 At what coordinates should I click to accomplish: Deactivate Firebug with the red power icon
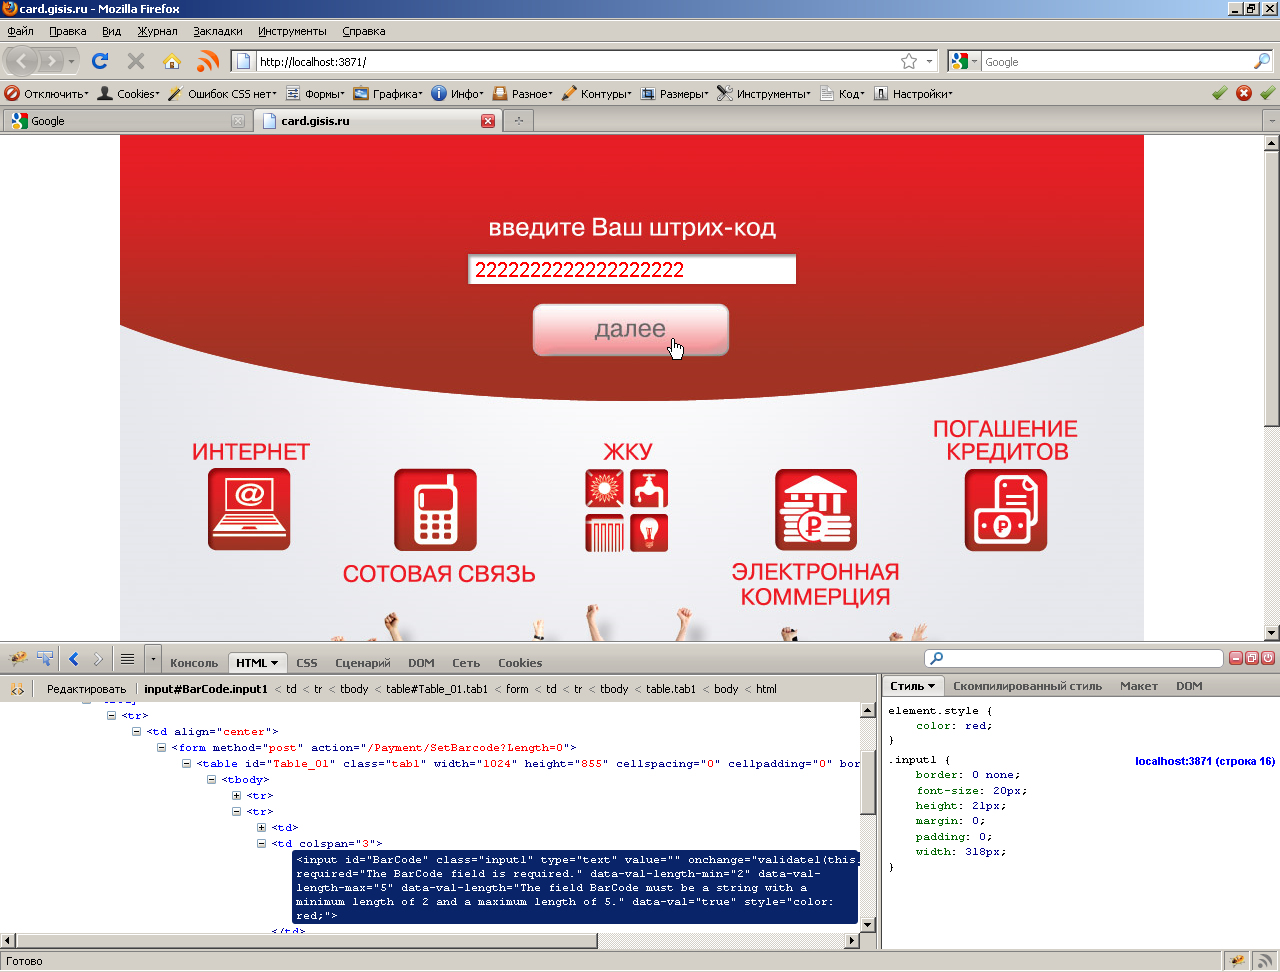pyautogui.click(x=1268, y=658)
